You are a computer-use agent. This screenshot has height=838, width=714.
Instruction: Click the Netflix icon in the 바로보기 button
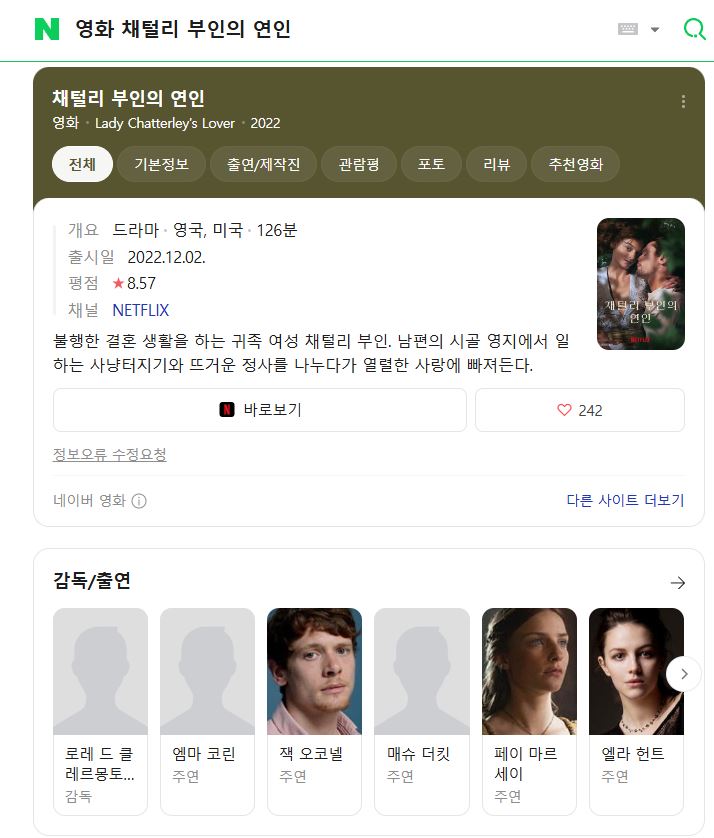[x=227, y=410]
